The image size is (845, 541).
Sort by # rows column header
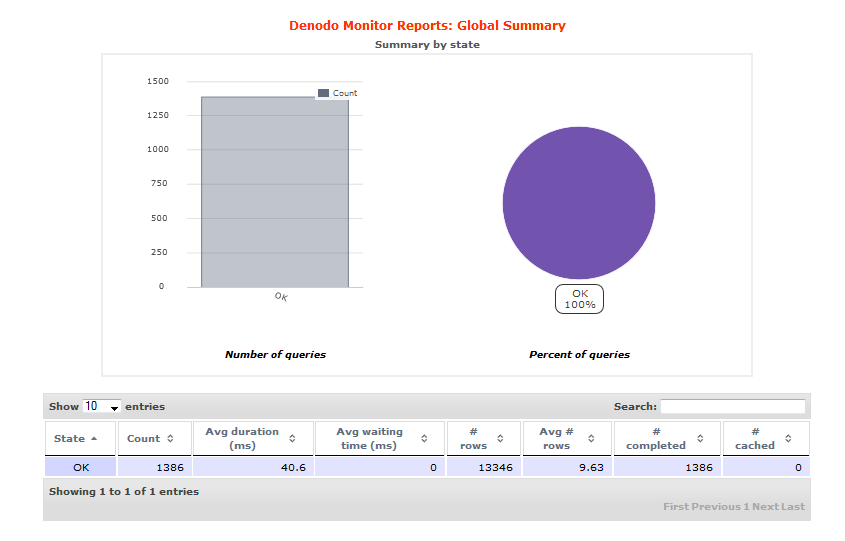pyautogui.click(x=484, y=439)
